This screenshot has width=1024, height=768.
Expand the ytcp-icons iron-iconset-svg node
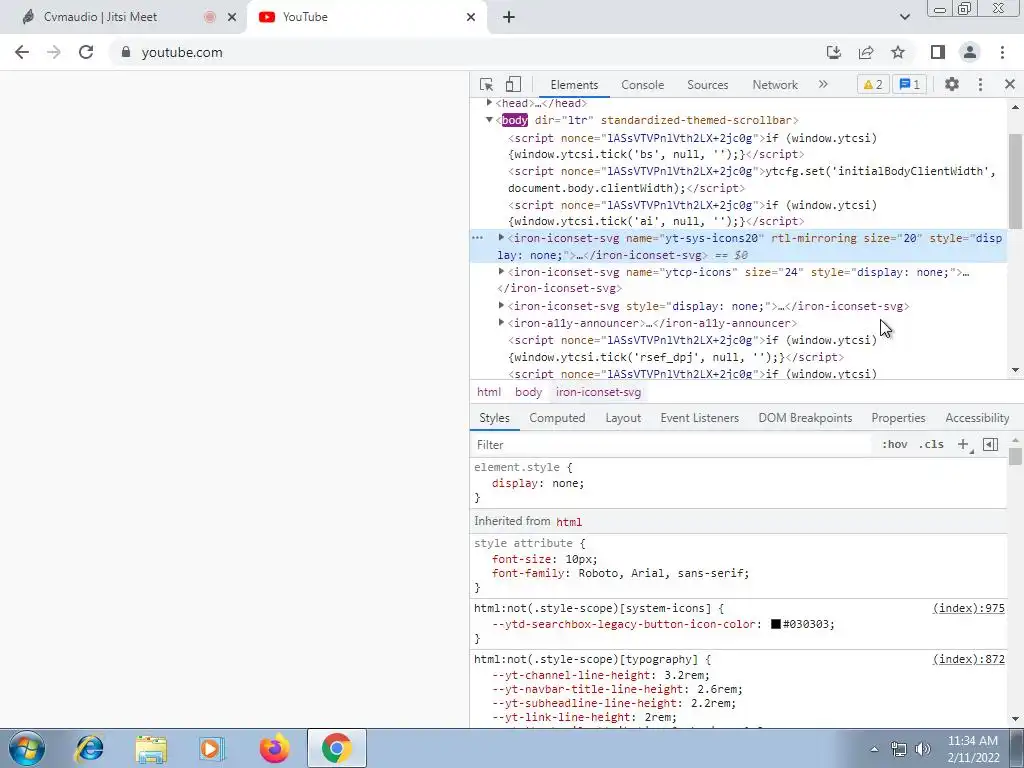coord(502,272)
